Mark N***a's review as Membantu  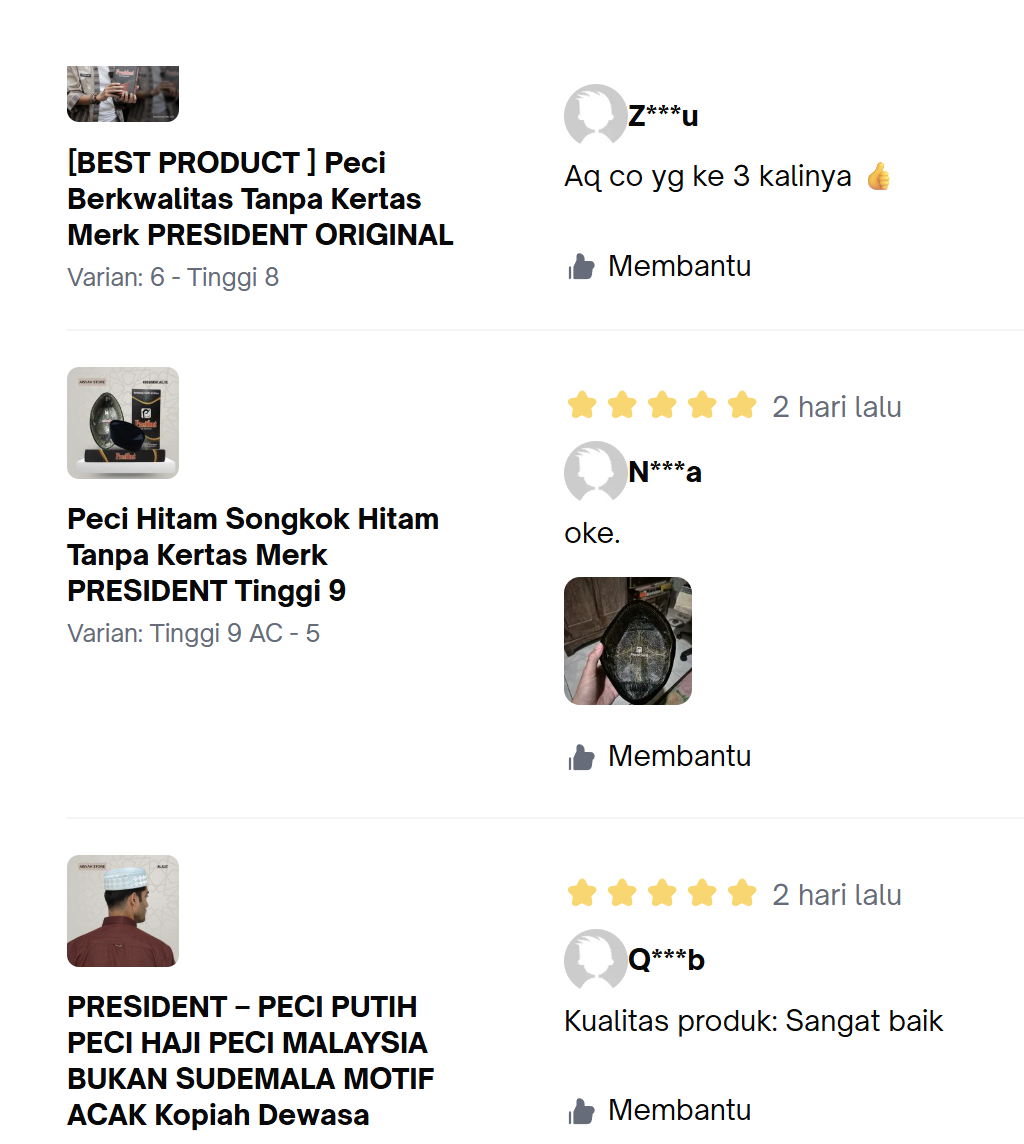(679, 757)
